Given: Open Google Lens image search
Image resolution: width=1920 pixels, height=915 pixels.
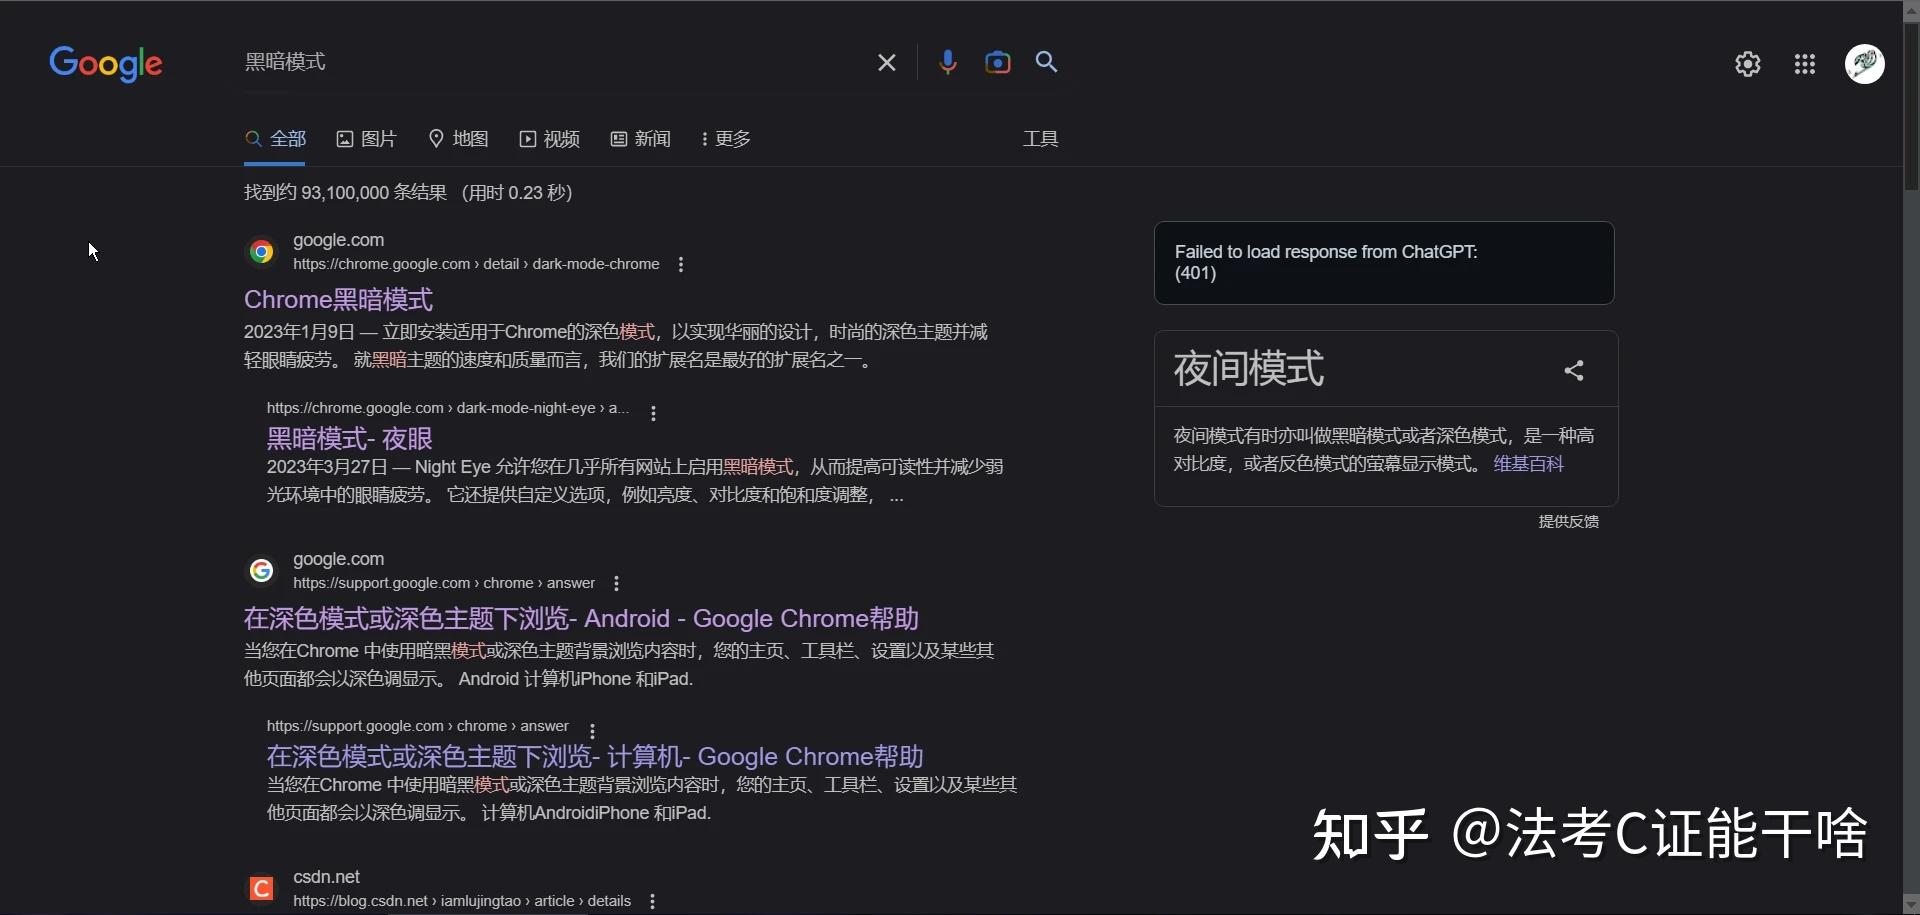Looking at the screenshot, I should point(998,62).
